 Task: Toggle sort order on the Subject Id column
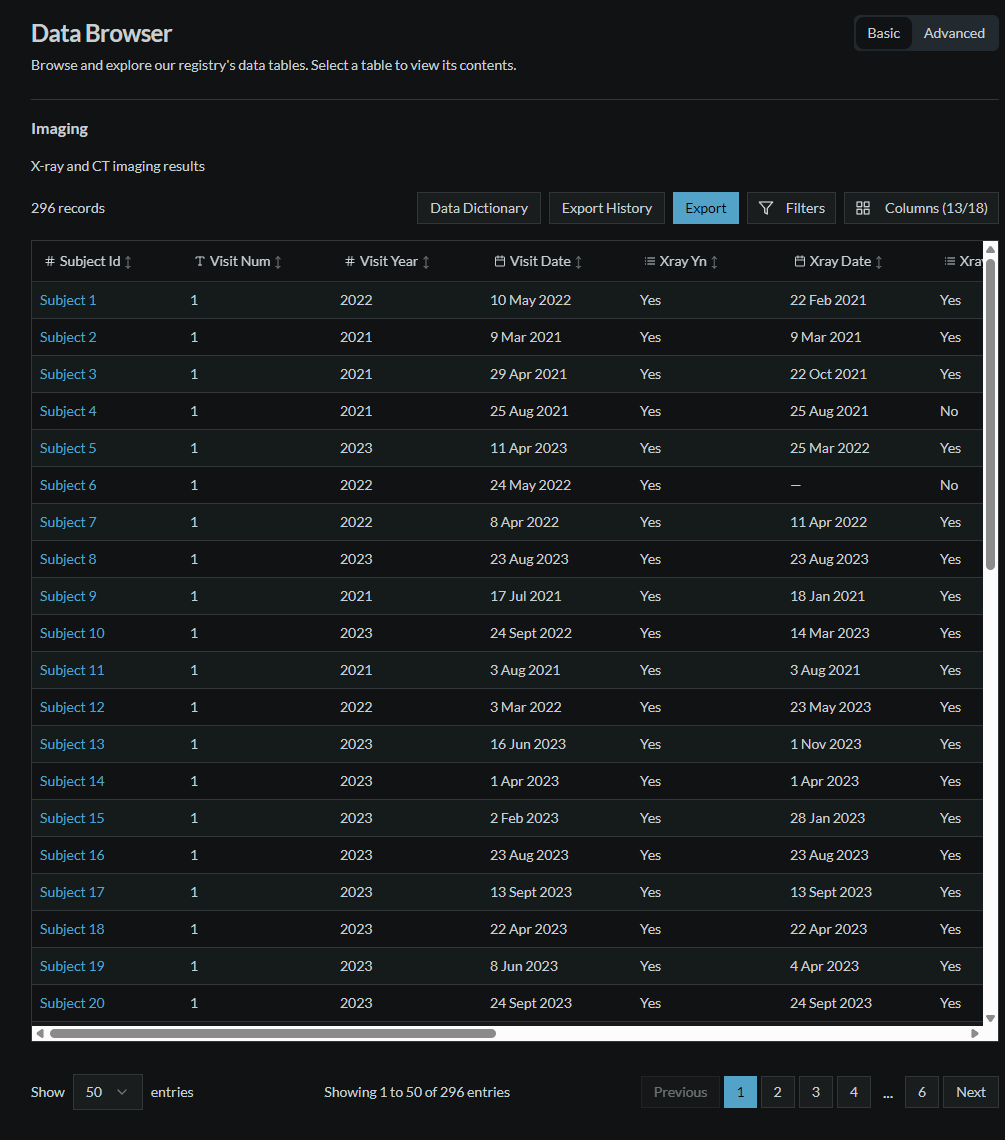click(x=127, y=261)
